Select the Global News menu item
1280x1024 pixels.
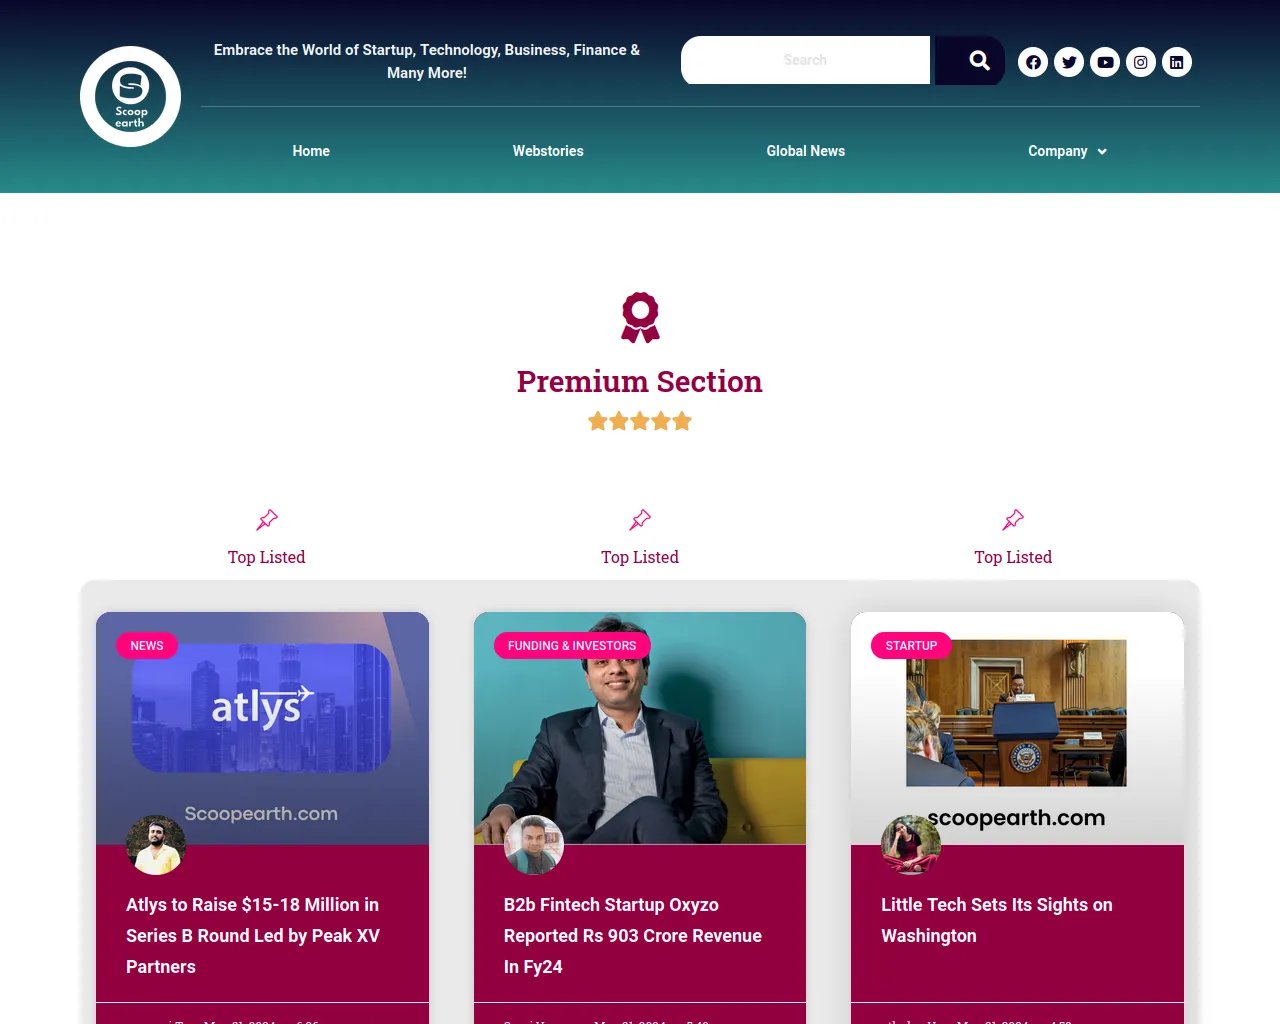pyautogui.click(x=806, y=151)
